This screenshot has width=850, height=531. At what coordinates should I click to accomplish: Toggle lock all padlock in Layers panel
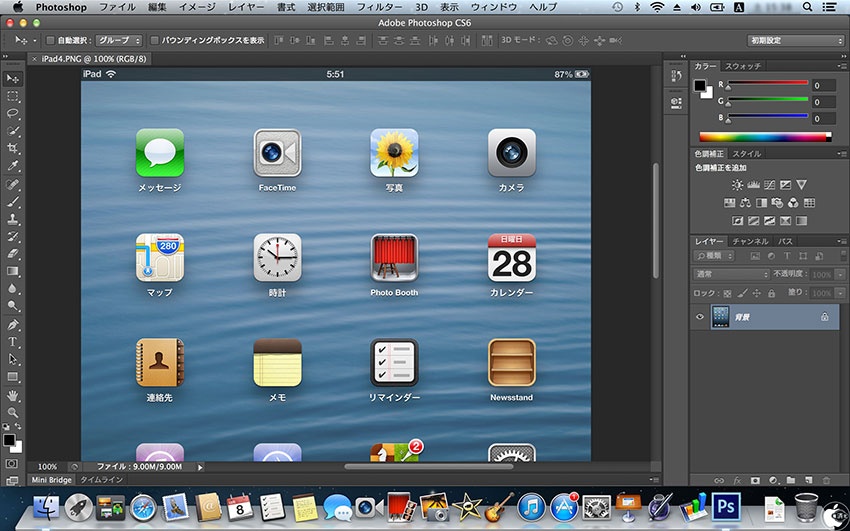coord(771,293)
